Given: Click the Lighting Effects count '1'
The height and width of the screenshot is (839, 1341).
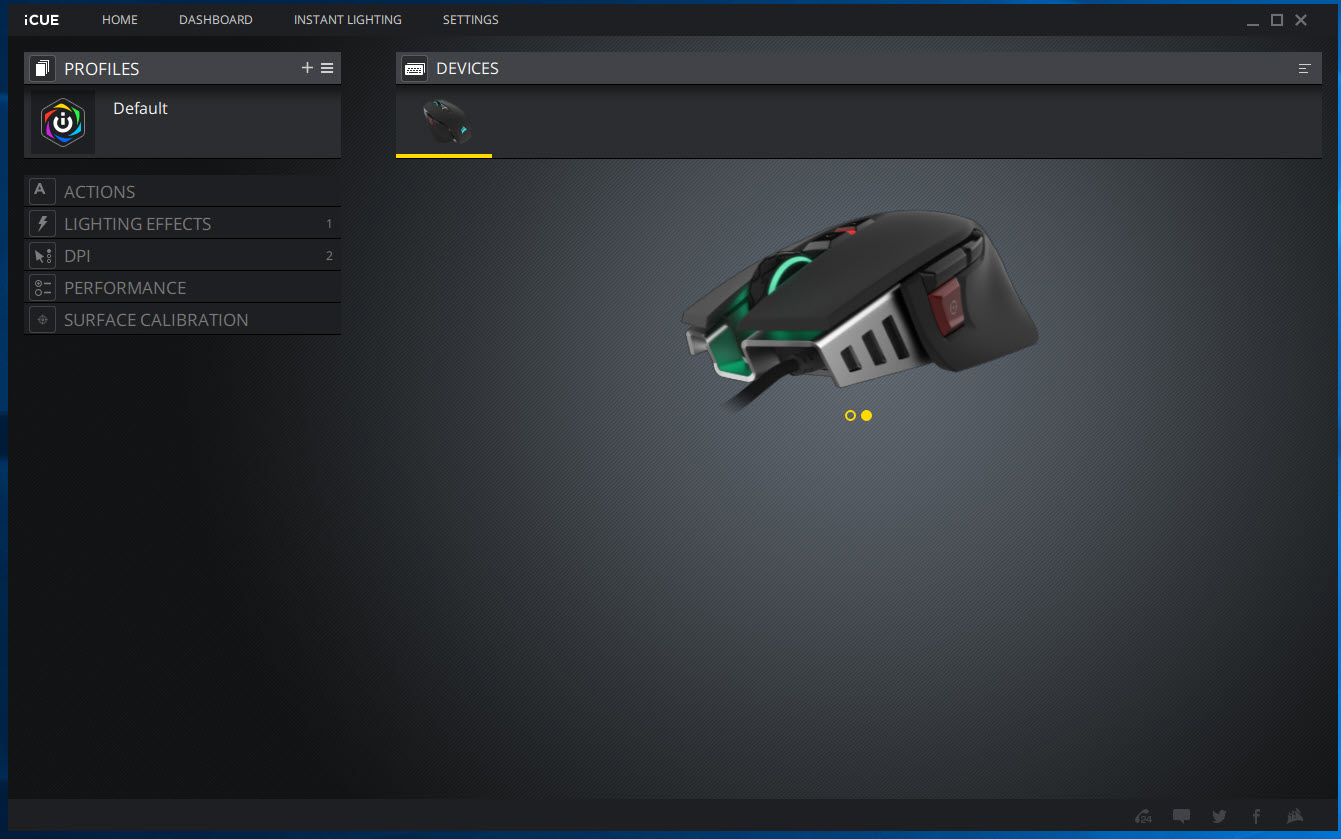Looking at the screenshot, I should click(329, 224).
